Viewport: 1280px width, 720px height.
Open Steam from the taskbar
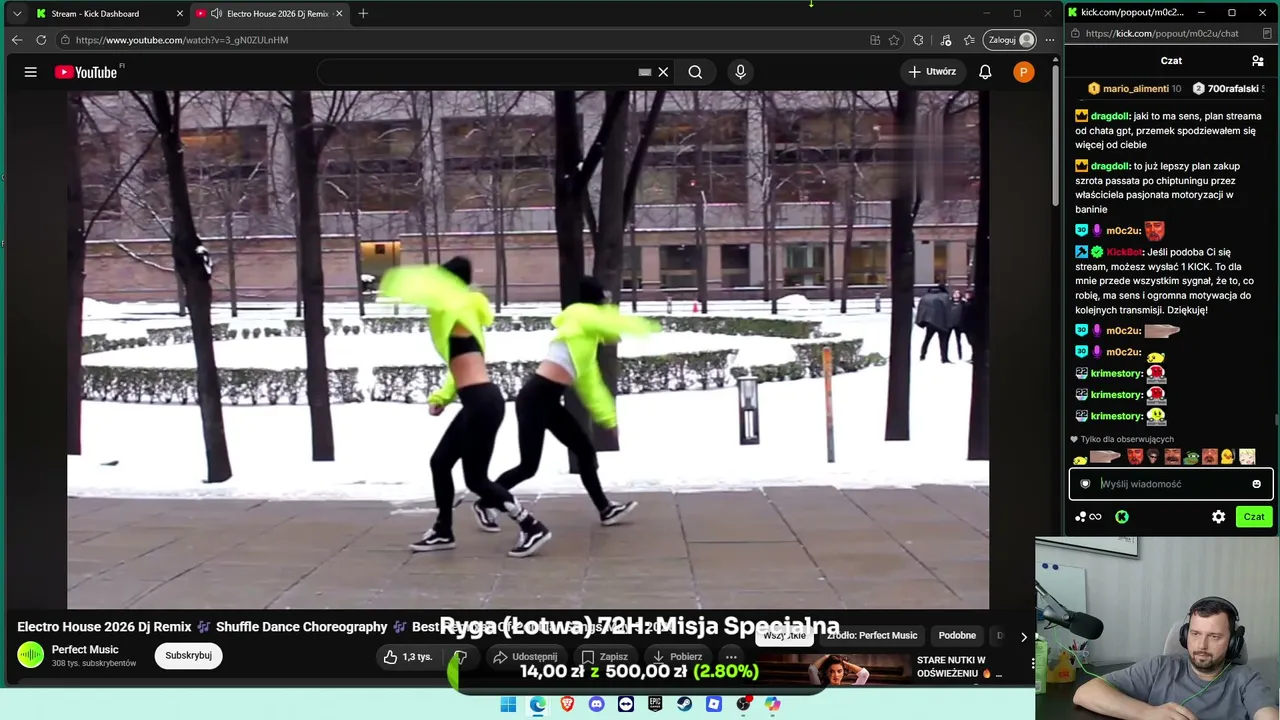(684, 704)
